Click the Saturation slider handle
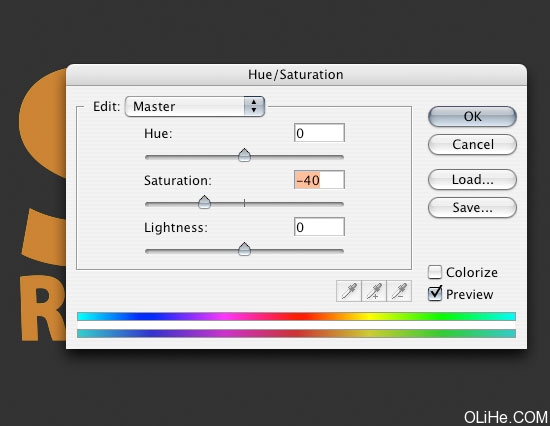 (204, 202)
